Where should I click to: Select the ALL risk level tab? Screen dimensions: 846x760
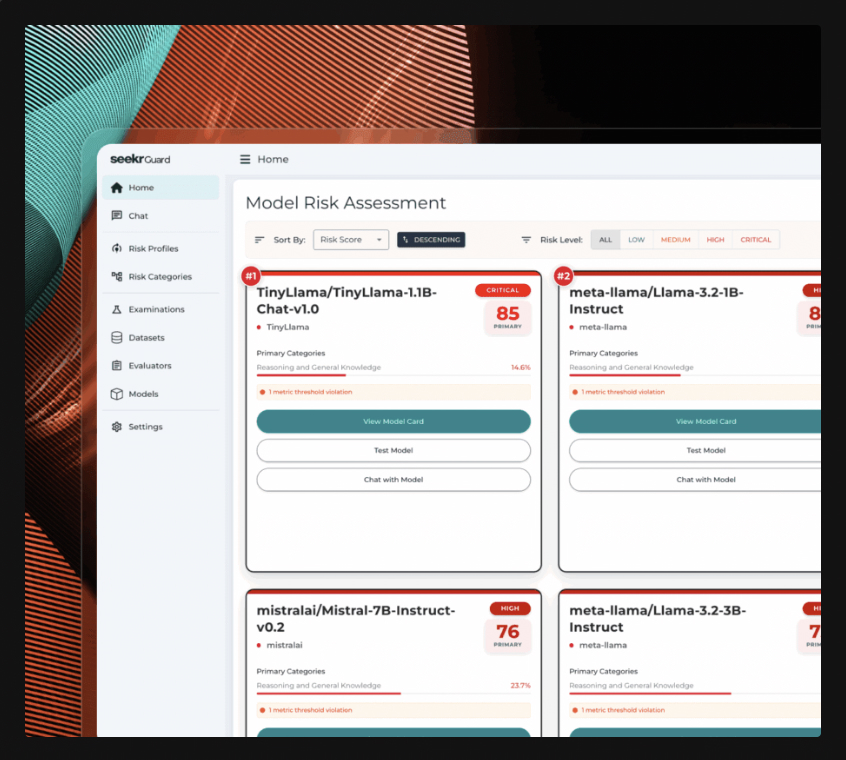pyautogui.click(x=605, y=240)
